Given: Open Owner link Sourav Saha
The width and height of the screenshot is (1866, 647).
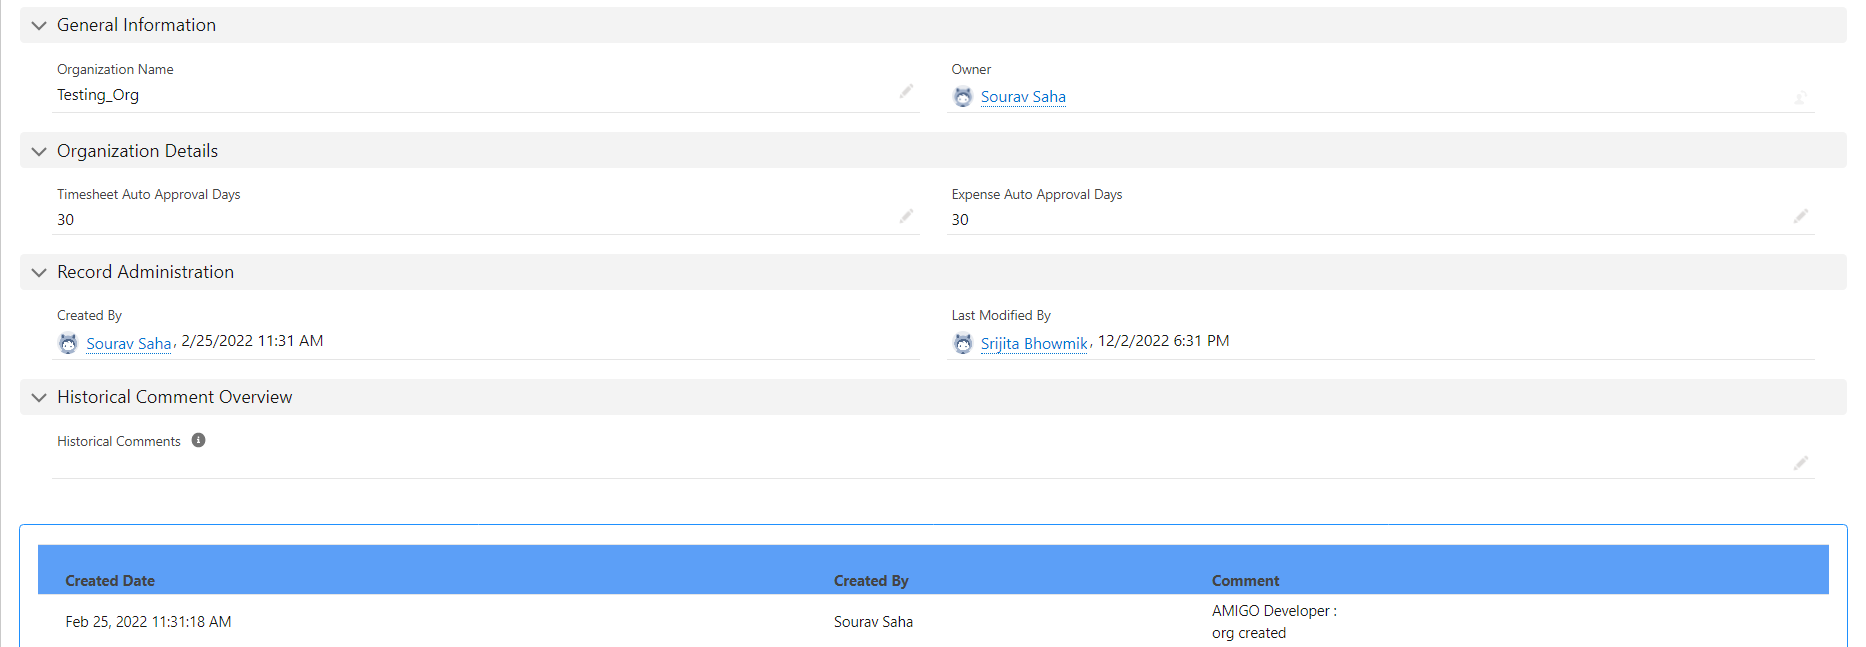Looking at the screenshot, I should click(x=1023, y=97).
